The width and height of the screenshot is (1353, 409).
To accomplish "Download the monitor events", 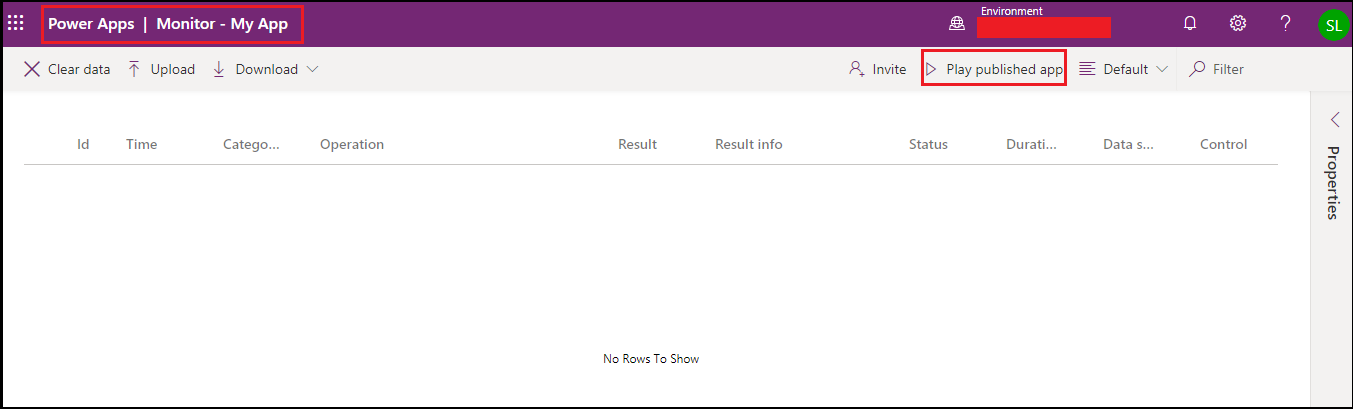I will pos(255,69).
